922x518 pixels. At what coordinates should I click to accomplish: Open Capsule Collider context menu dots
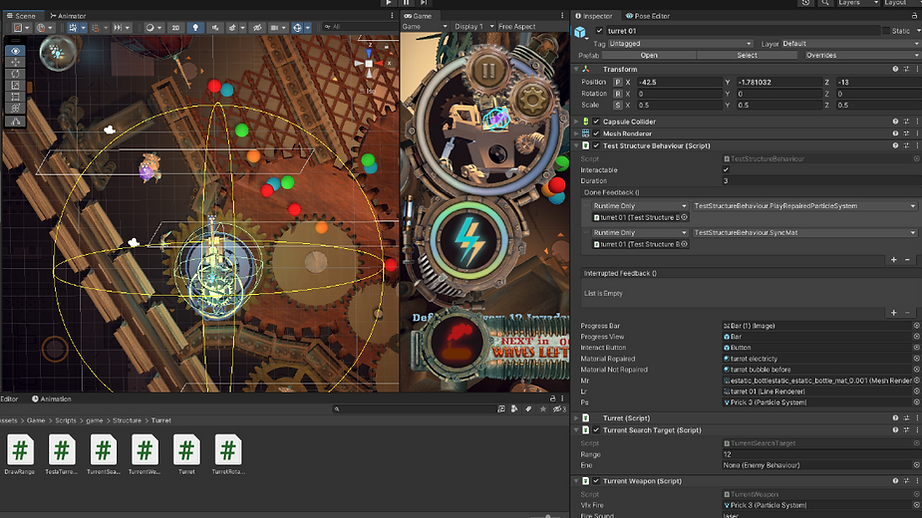(x=917, y=122)
